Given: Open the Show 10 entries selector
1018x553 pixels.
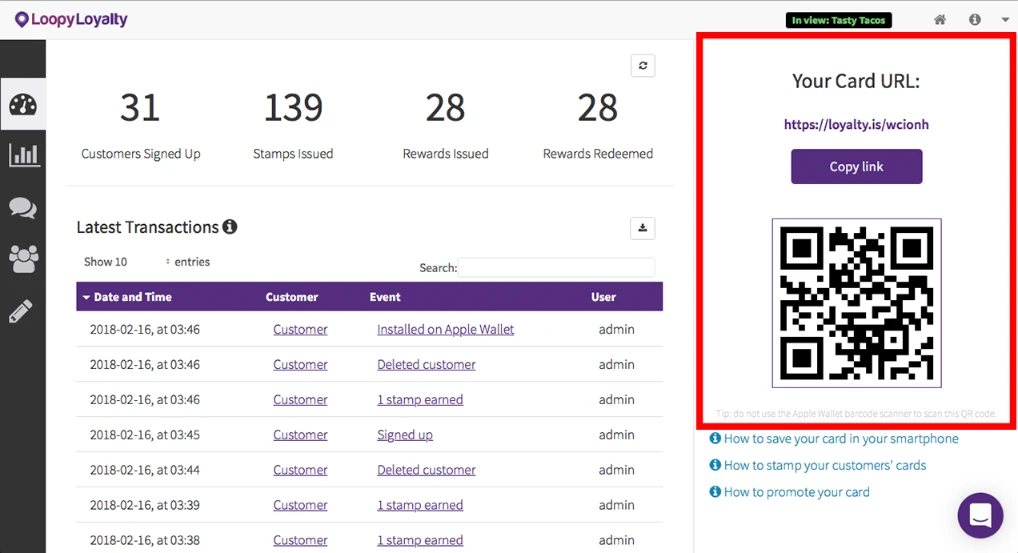Looking at the screenshot, I should pos(127,262).
